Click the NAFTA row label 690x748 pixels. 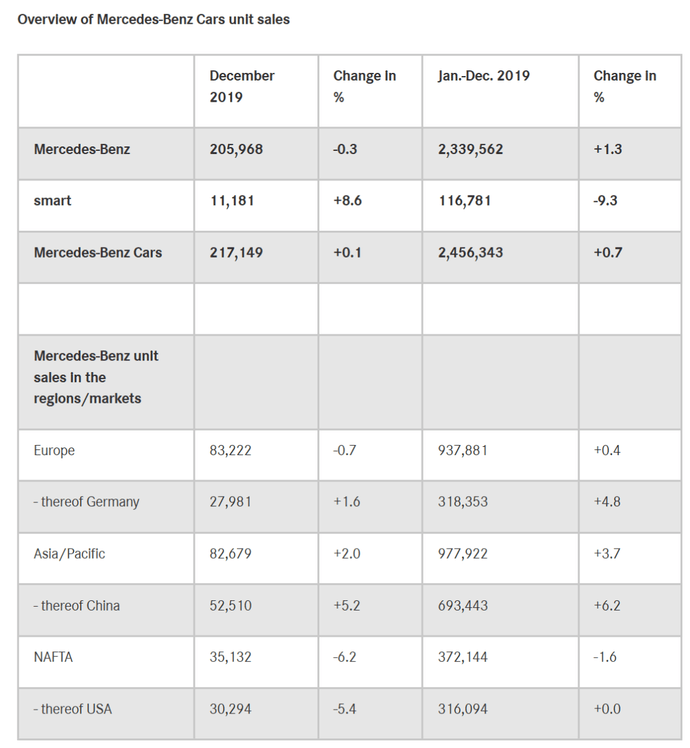point(53,657)
